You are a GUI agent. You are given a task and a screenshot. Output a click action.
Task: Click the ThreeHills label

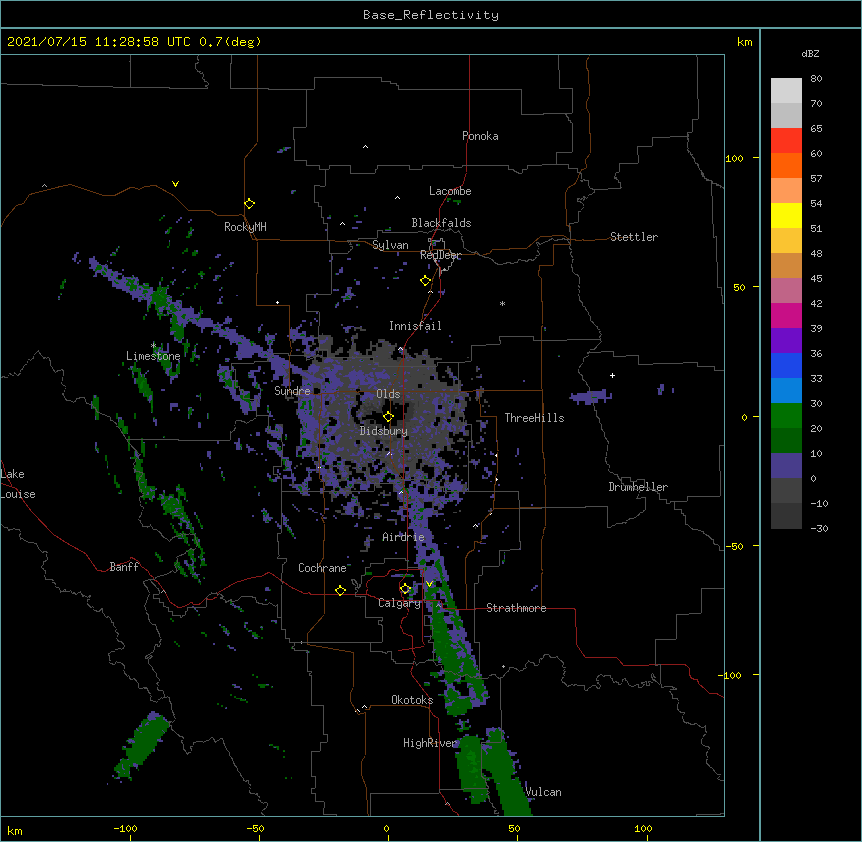pos(534,418)
